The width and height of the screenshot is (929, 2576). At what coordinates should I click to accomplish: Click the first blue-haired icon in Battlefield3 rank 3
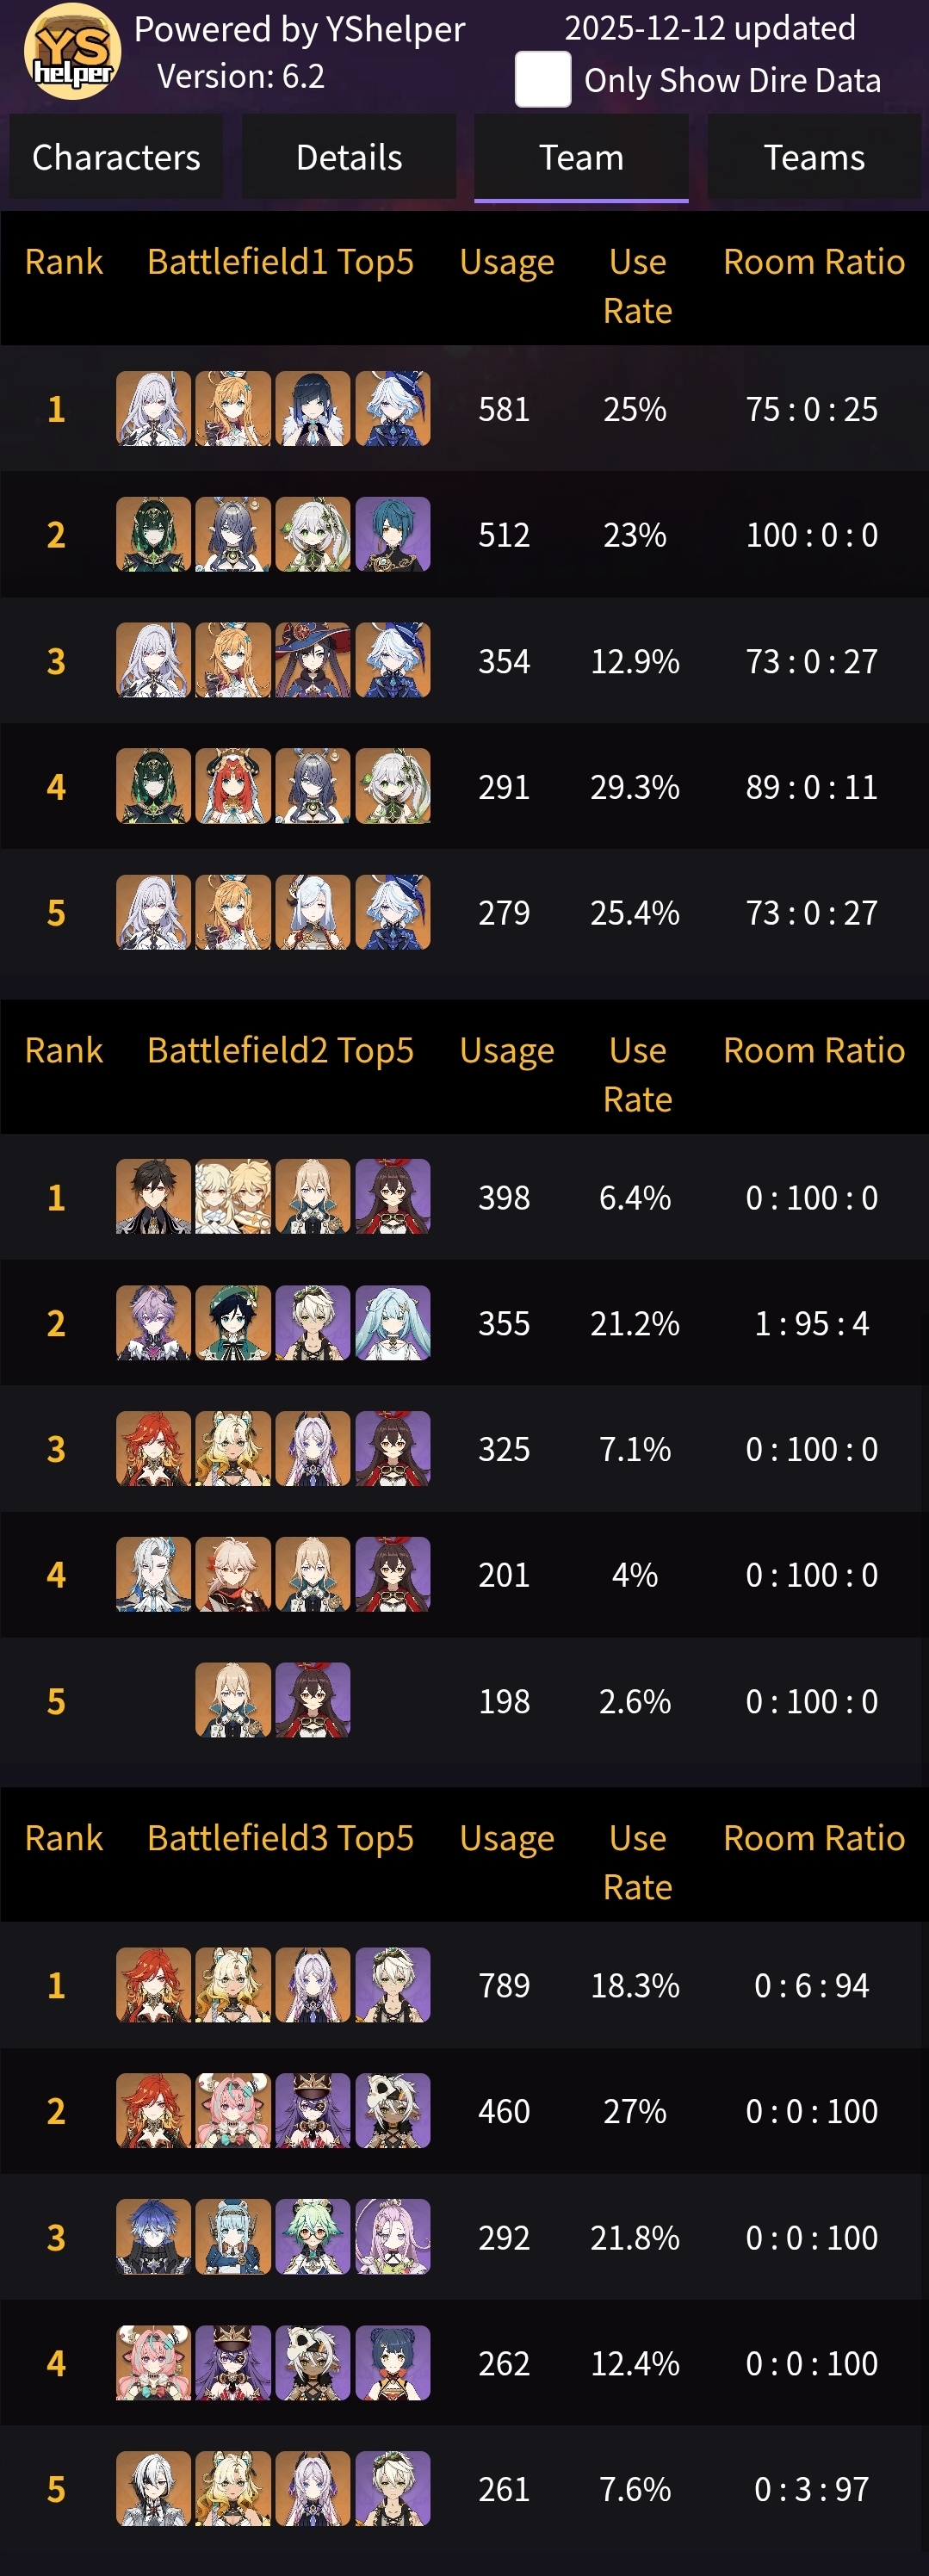click(x=153, y=2237)
